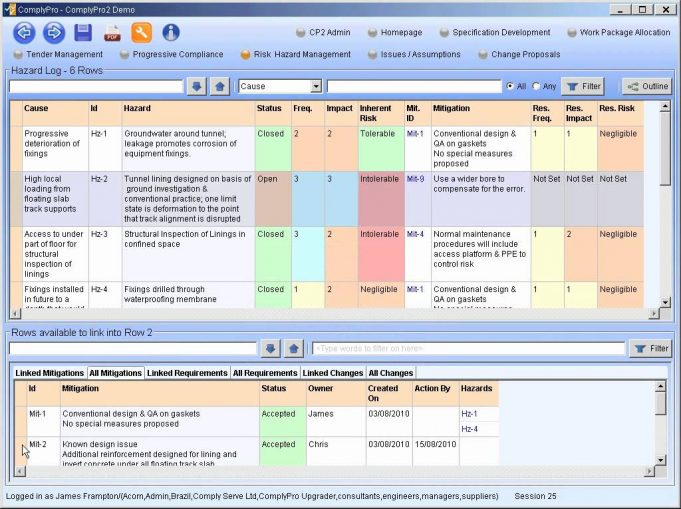The height and width of the screenshot is (509, 681).
Task: Click the blue information icon
Action: (x=171, y=33)
